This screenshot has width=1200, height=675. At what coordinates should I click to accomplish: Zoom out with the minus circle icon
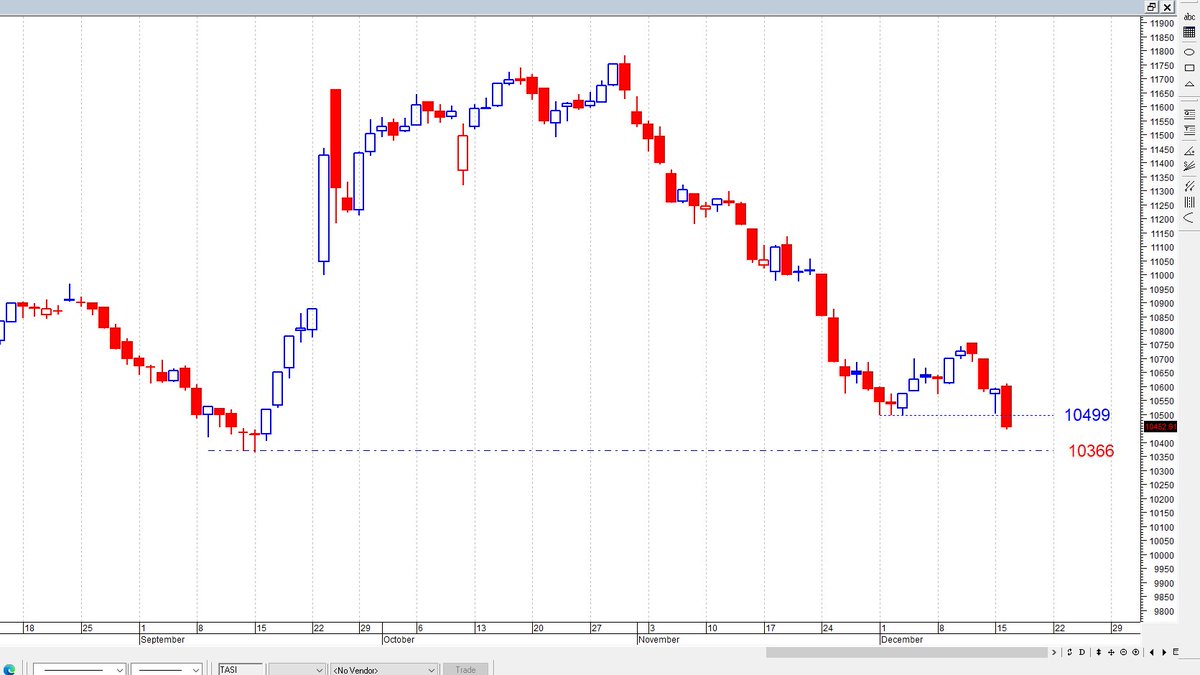tap(1123, 652)
